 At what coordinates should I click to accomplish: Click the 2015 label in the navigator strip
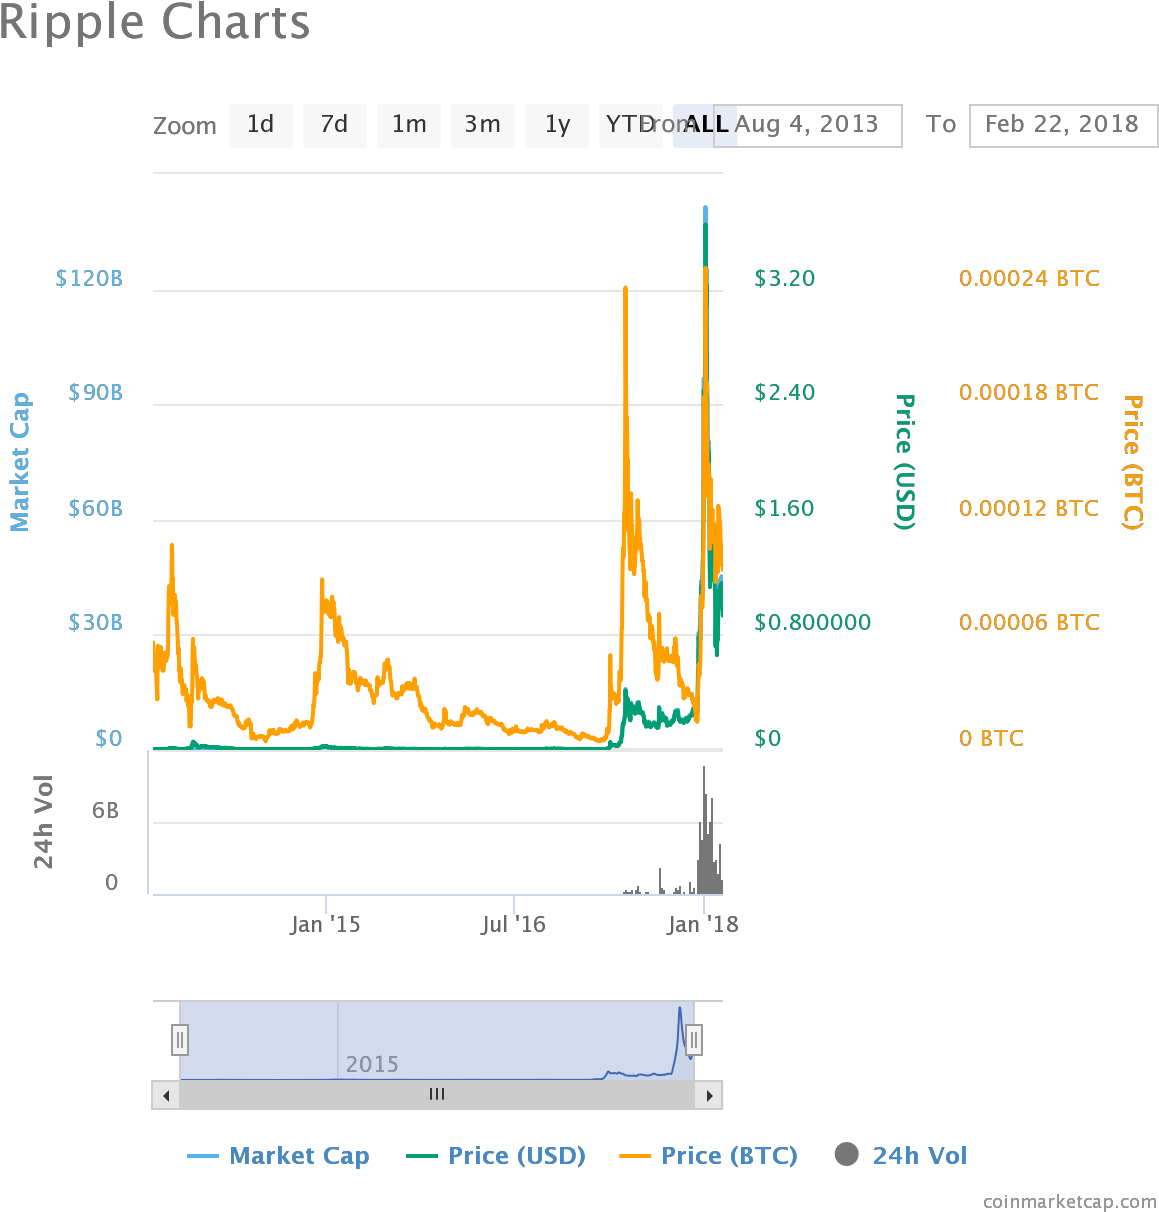pyautogui.click(x=375, y=1063)
